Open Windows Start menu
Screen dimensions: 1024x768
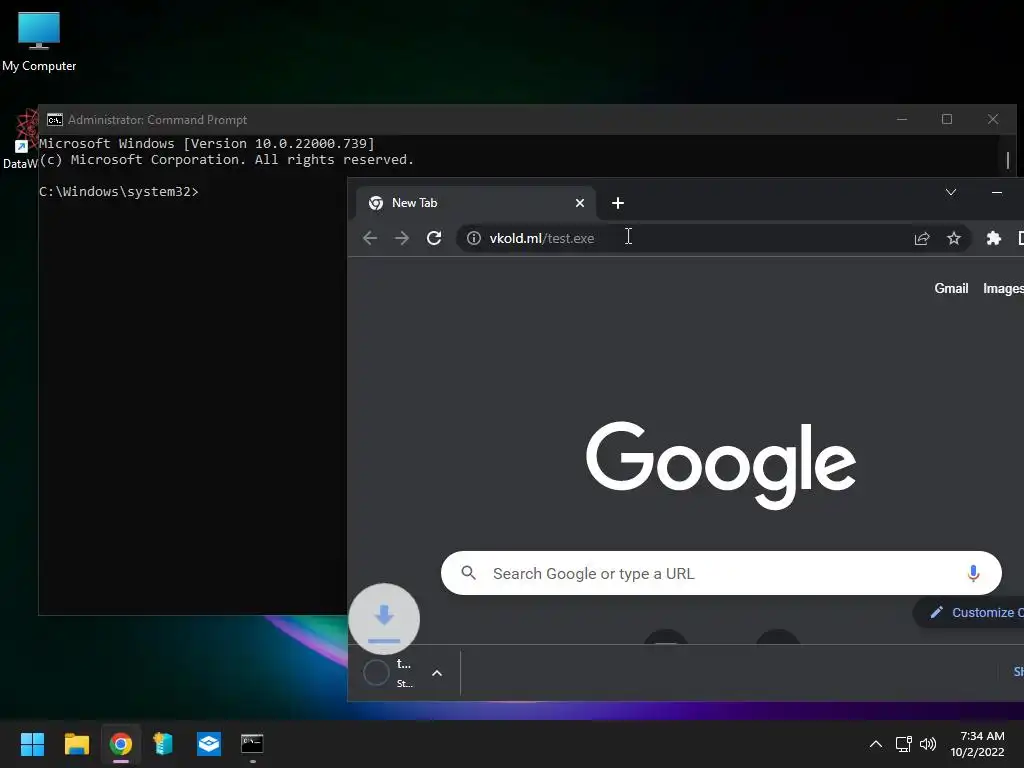click(32, 744)
